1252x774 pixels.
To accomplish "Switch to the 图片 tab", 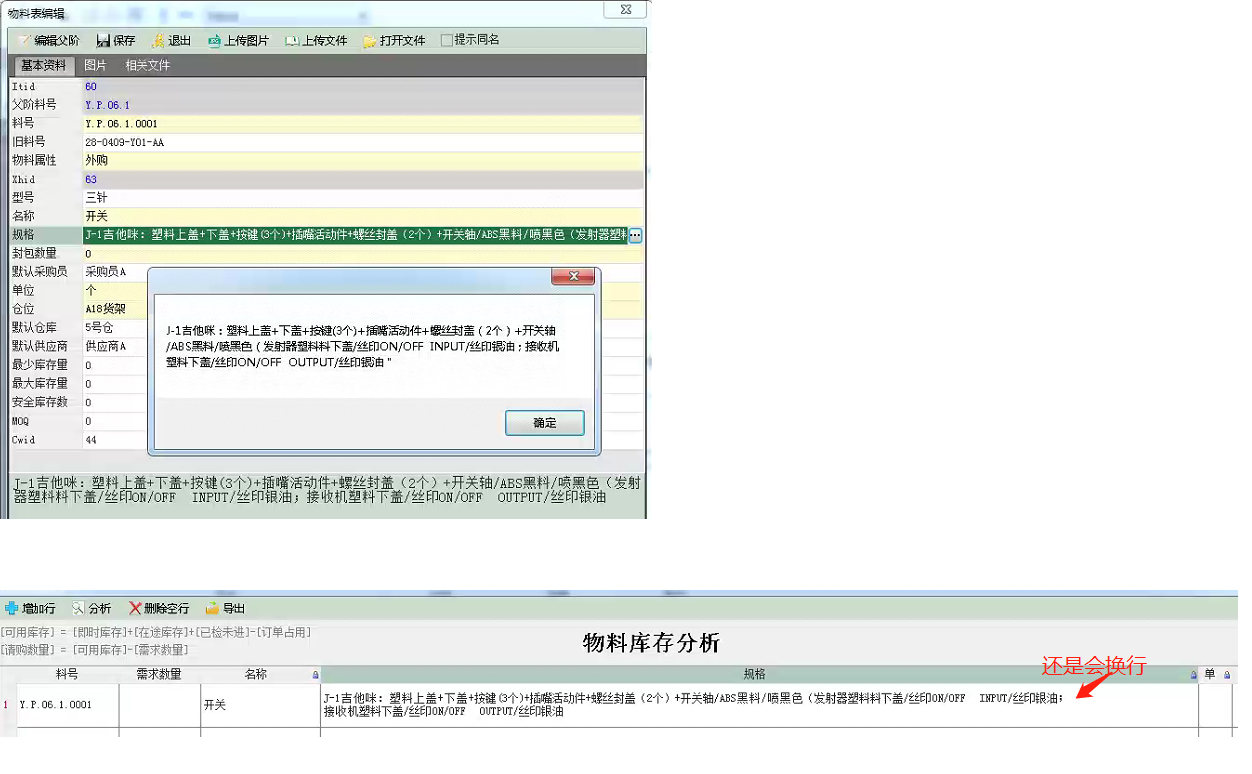I will [95, 65].
